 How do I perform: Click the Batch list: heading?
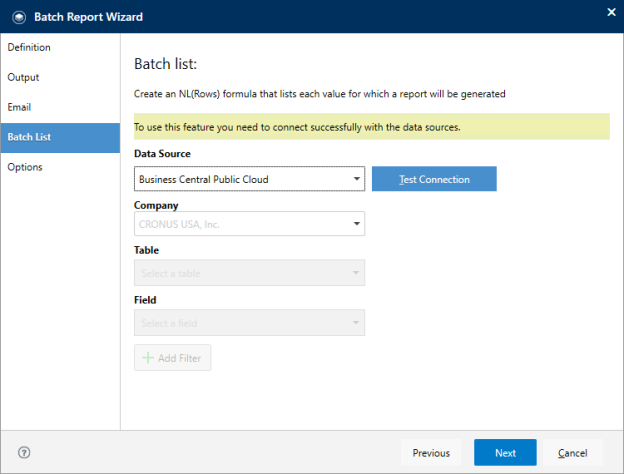tap(166, 64)
